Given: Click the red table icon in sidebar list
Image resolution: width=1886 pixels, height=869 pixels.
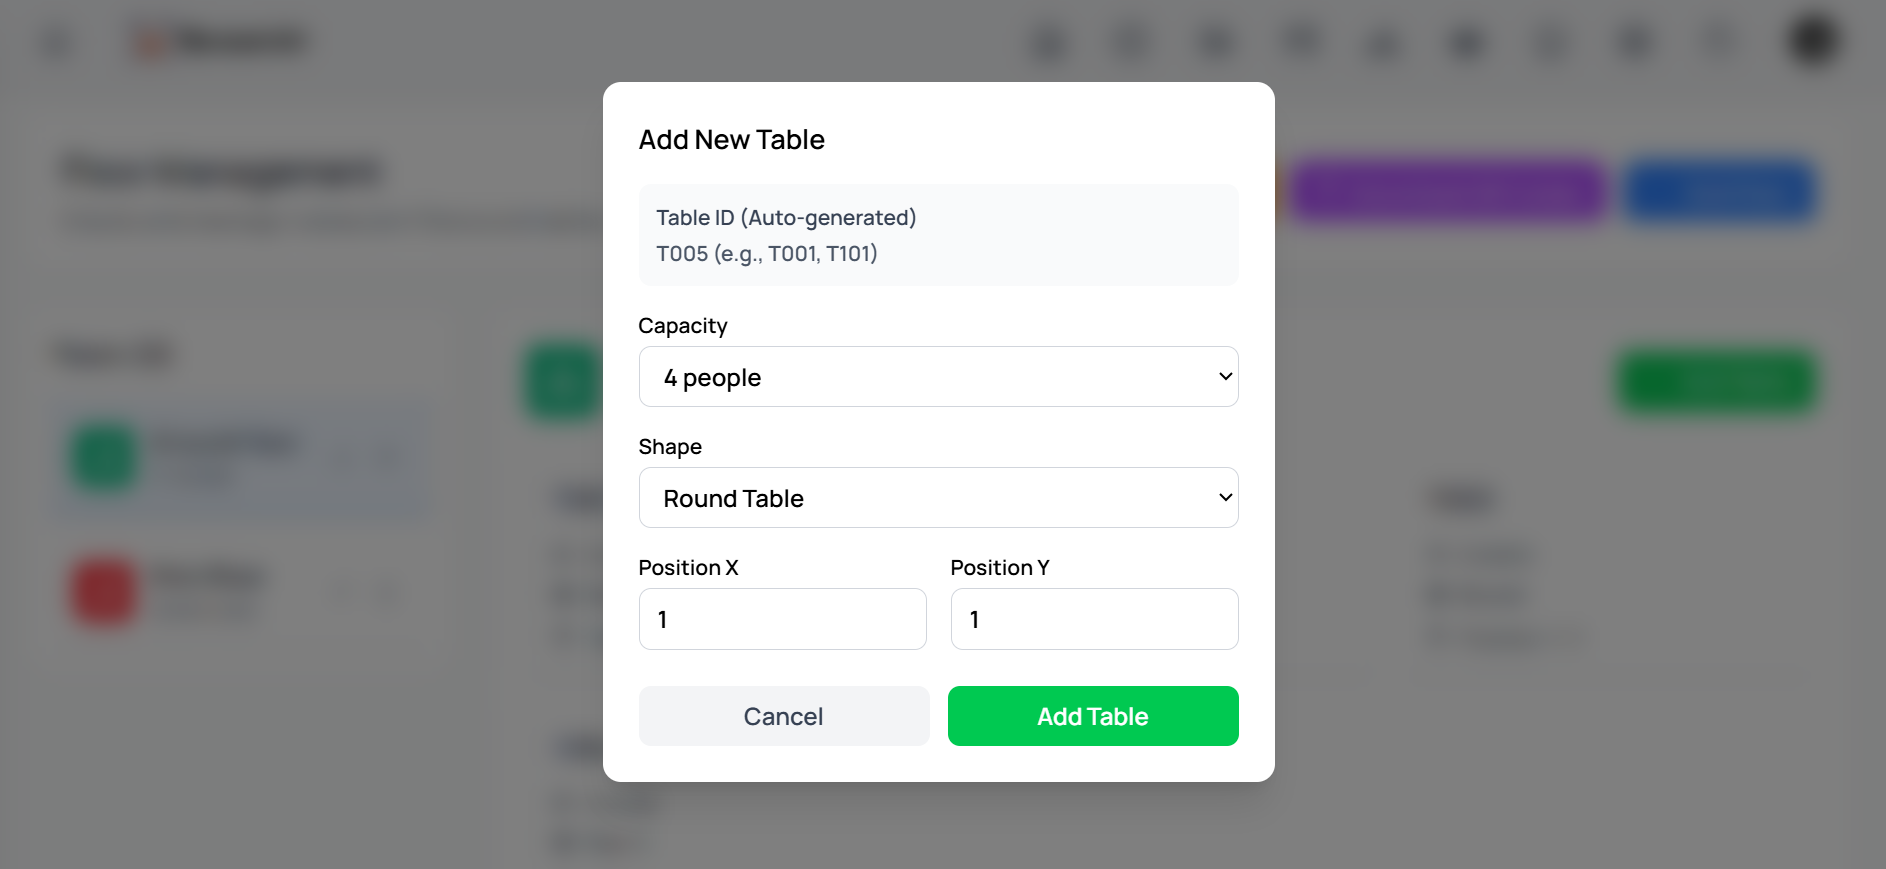Looking at the screenshot, I should [x=103, y=592].
